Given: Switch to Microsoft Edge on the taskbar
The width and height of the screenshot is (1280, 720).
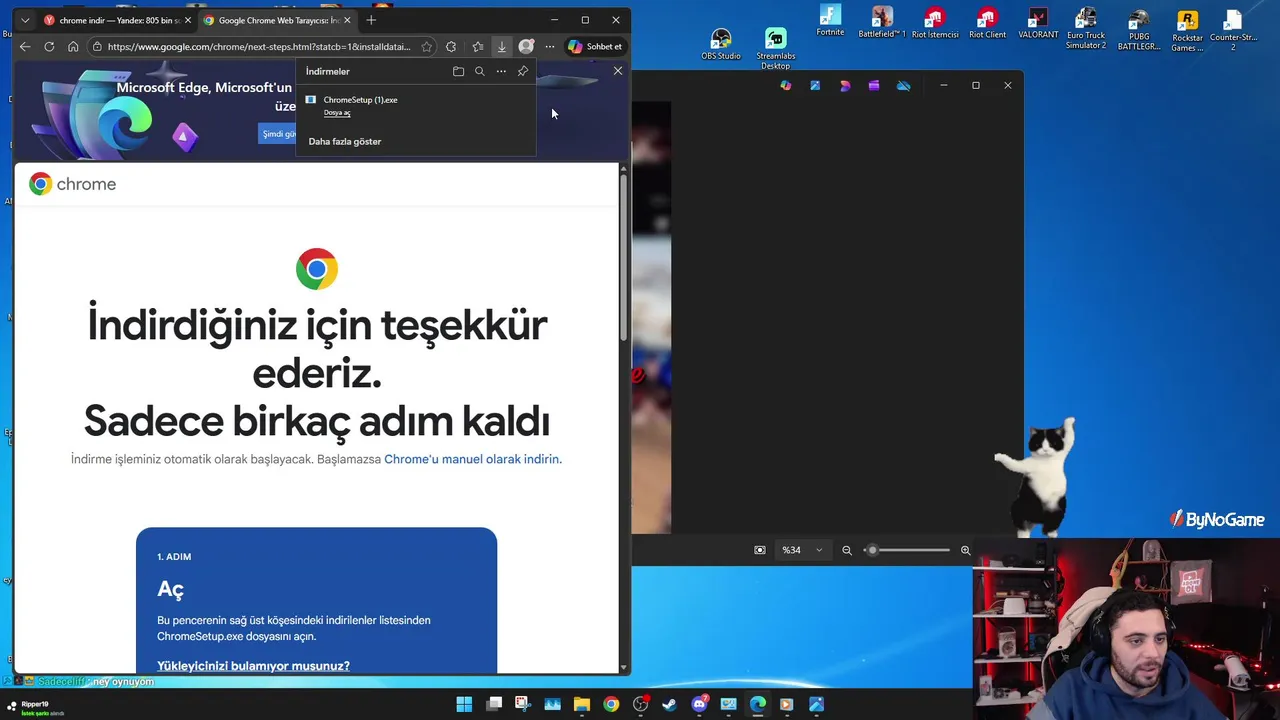Looking at the screenshot, I should click(758, 704).
